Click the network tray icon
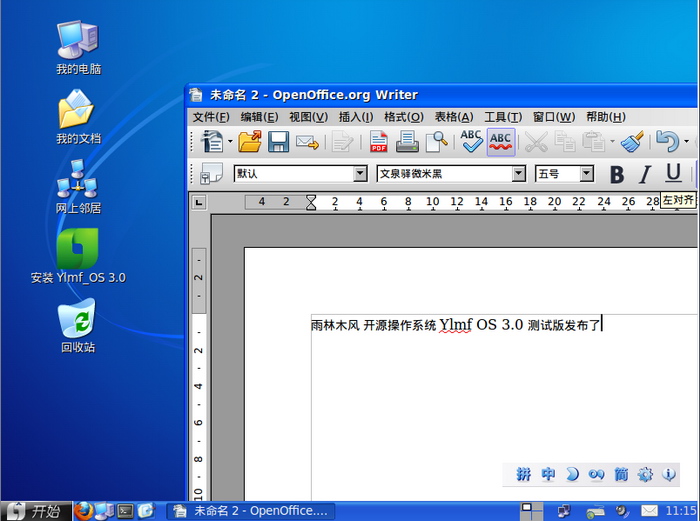This screenshot has width=700, height=521. [x=564, y=511]
